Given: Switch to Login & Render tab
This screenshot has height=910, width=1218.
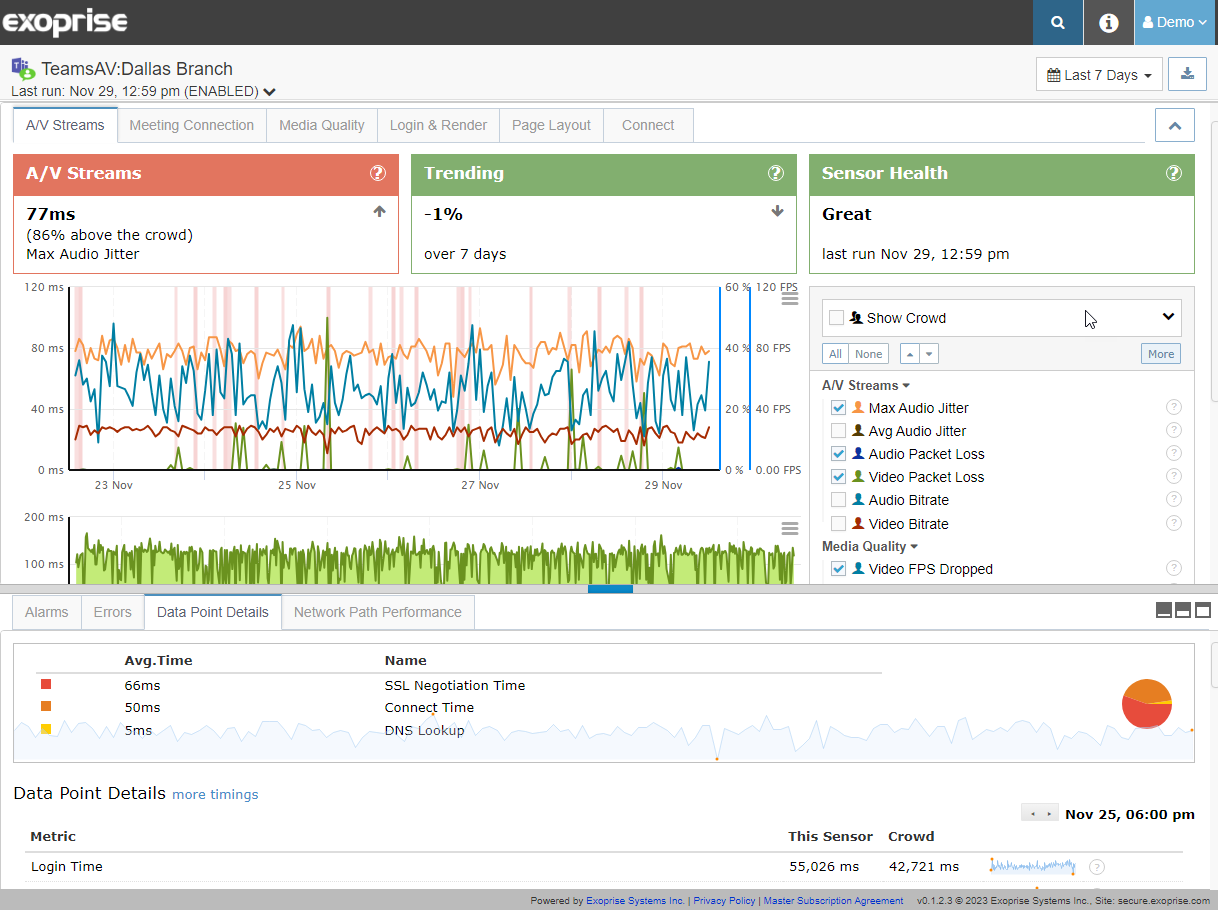Looking at the screenshot, I should click(x=438, y=125).
